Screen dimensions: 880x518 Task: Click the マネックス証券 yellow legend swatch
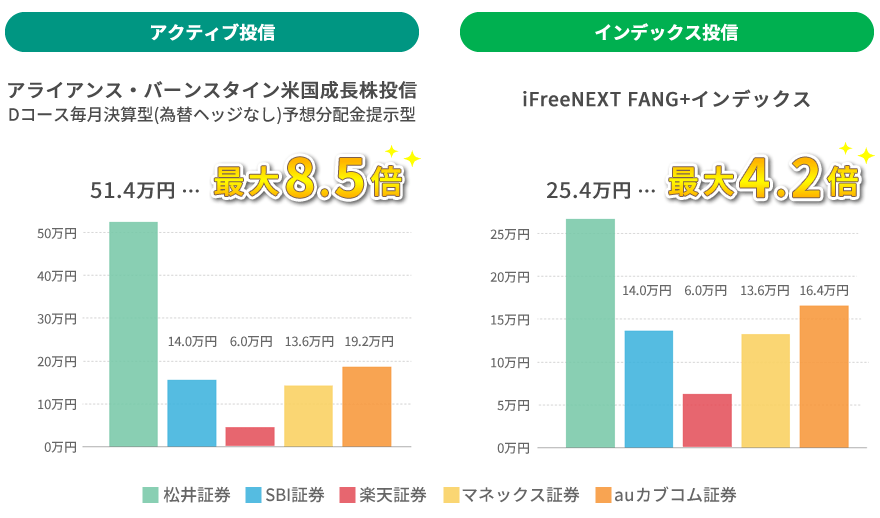[x=451, y=495]
